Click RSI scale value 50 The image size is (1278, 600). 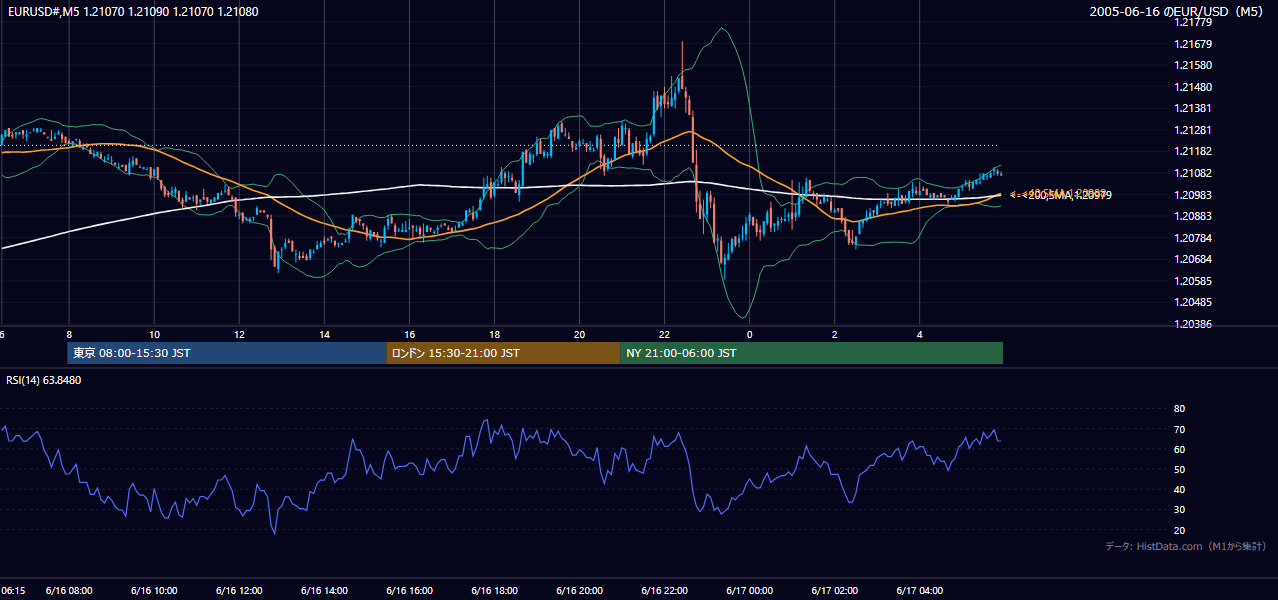1179,469
